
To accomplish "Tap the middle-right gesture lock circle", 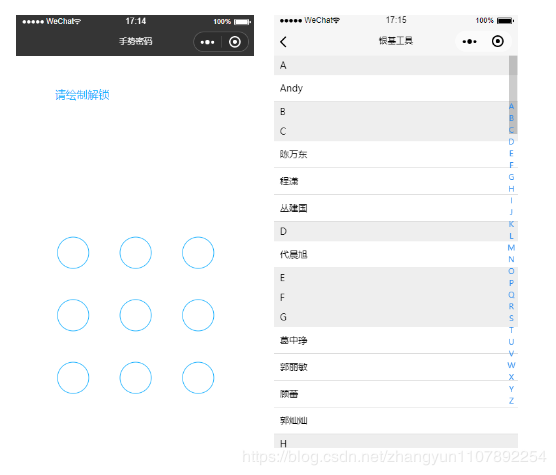I will click(x=198, y=315).
